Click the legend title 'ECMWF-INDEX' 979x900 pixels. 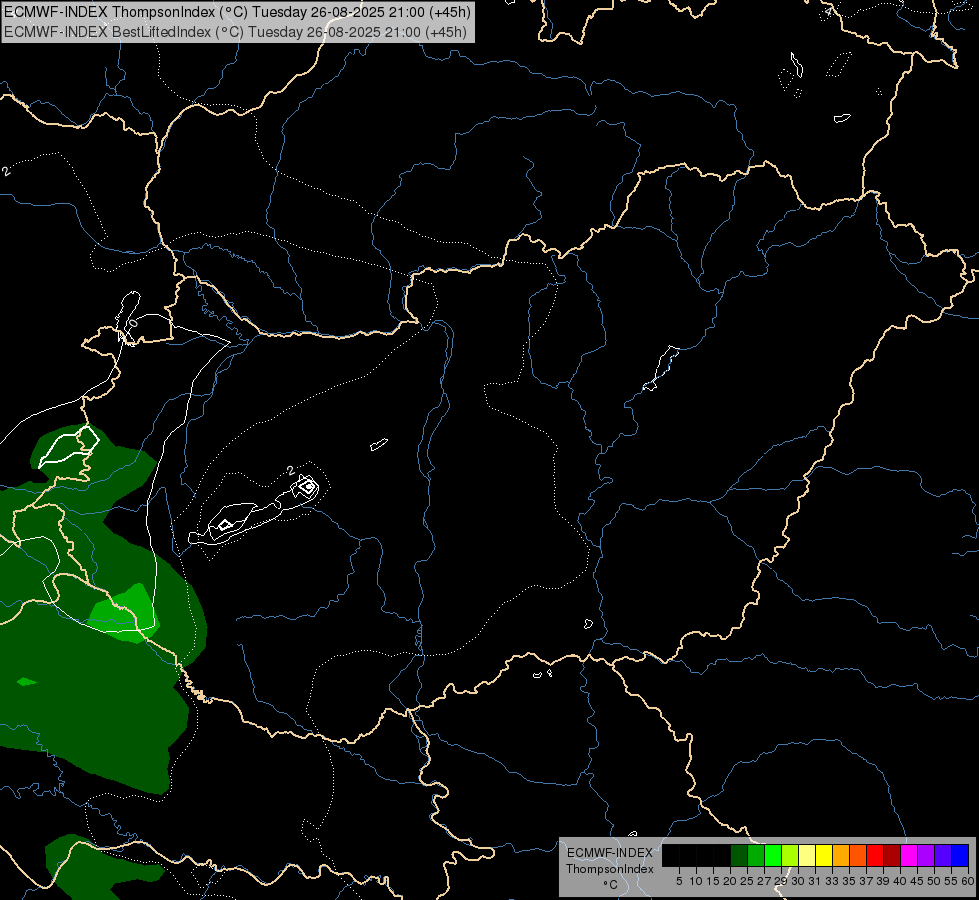click(x=610, y=853)
